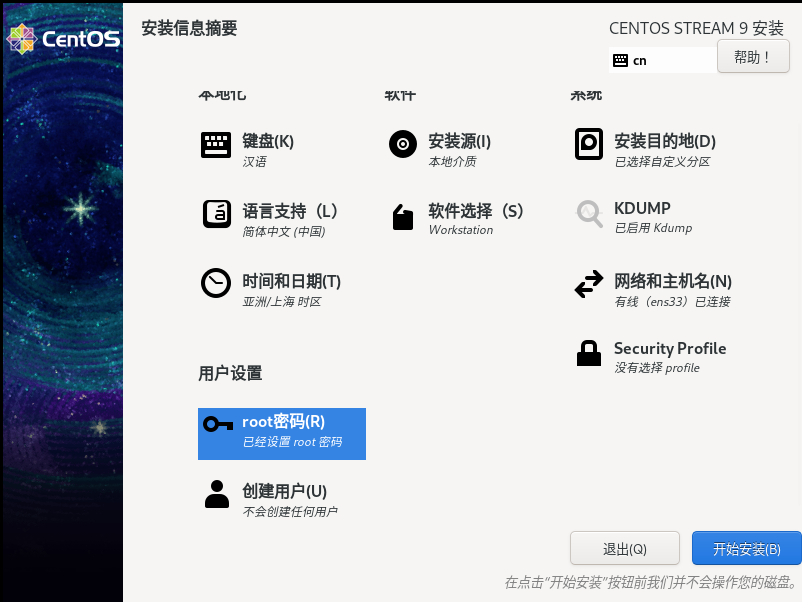Open the Security Profile lock icon
The width and height of the screenshot is (802, 602).
click(589, 353)
